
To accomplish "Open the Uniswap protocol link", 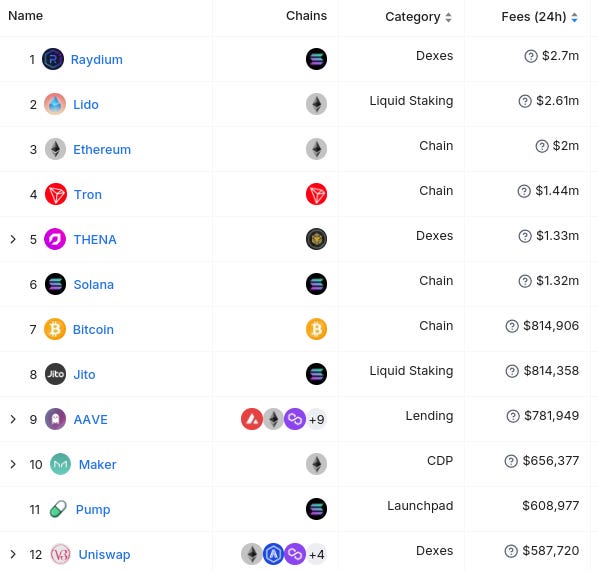I will [104, 555].
